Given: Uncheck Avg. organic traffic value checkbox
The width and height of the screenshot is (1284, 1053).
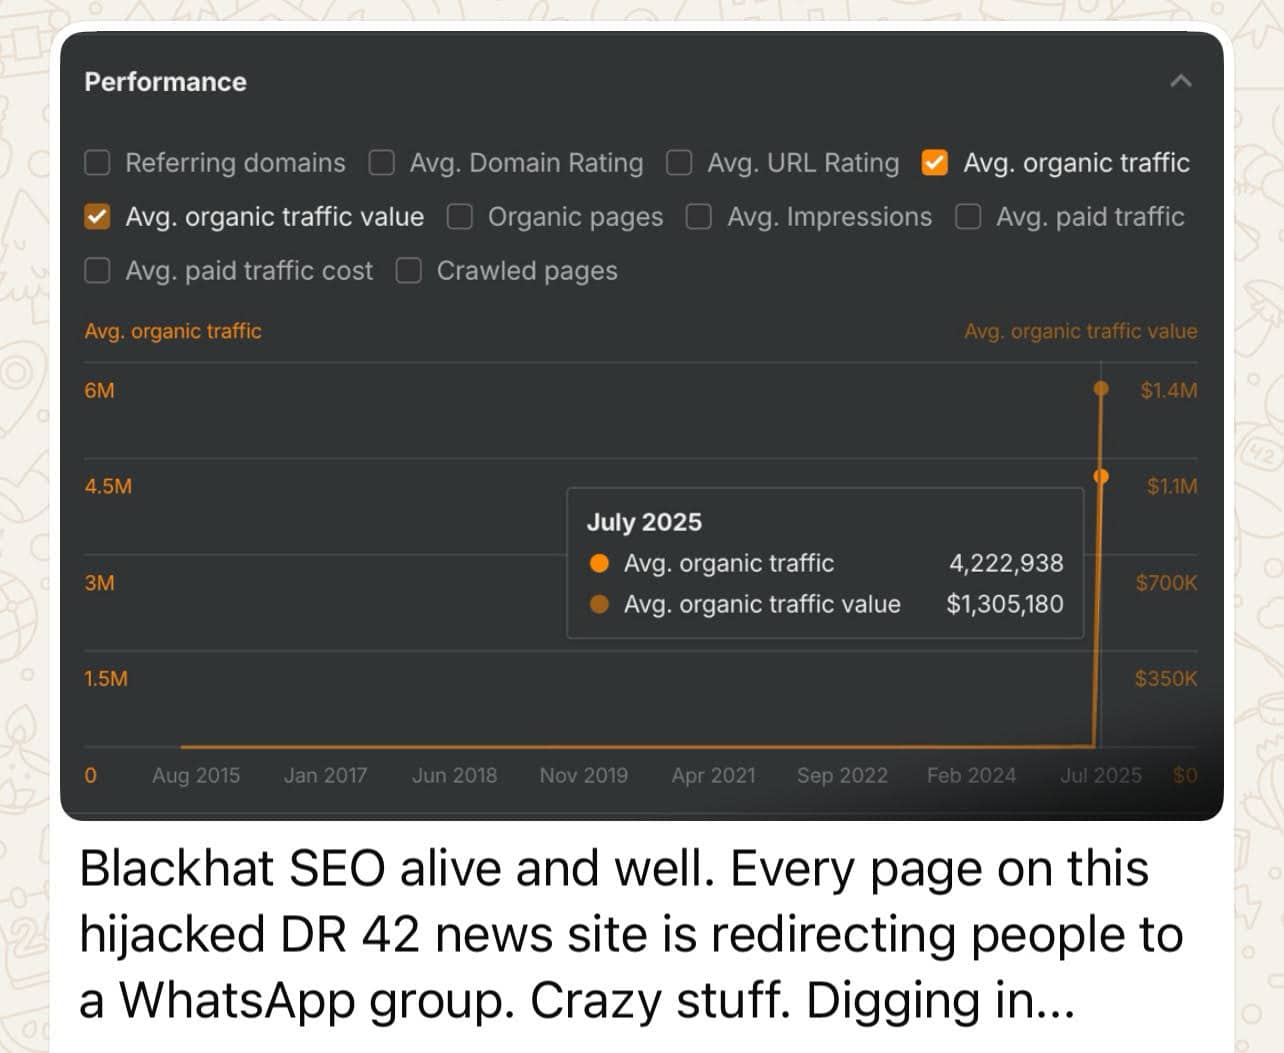Looking at the screenshot, I should (97, 217).
